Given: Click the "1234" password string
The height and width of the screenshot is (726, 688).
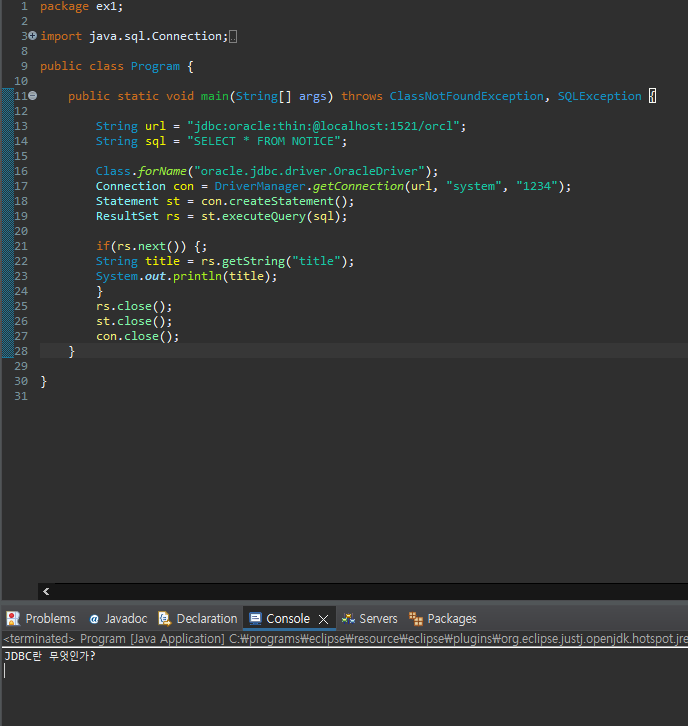Looking at the screenshot, I should pos(537,186).
